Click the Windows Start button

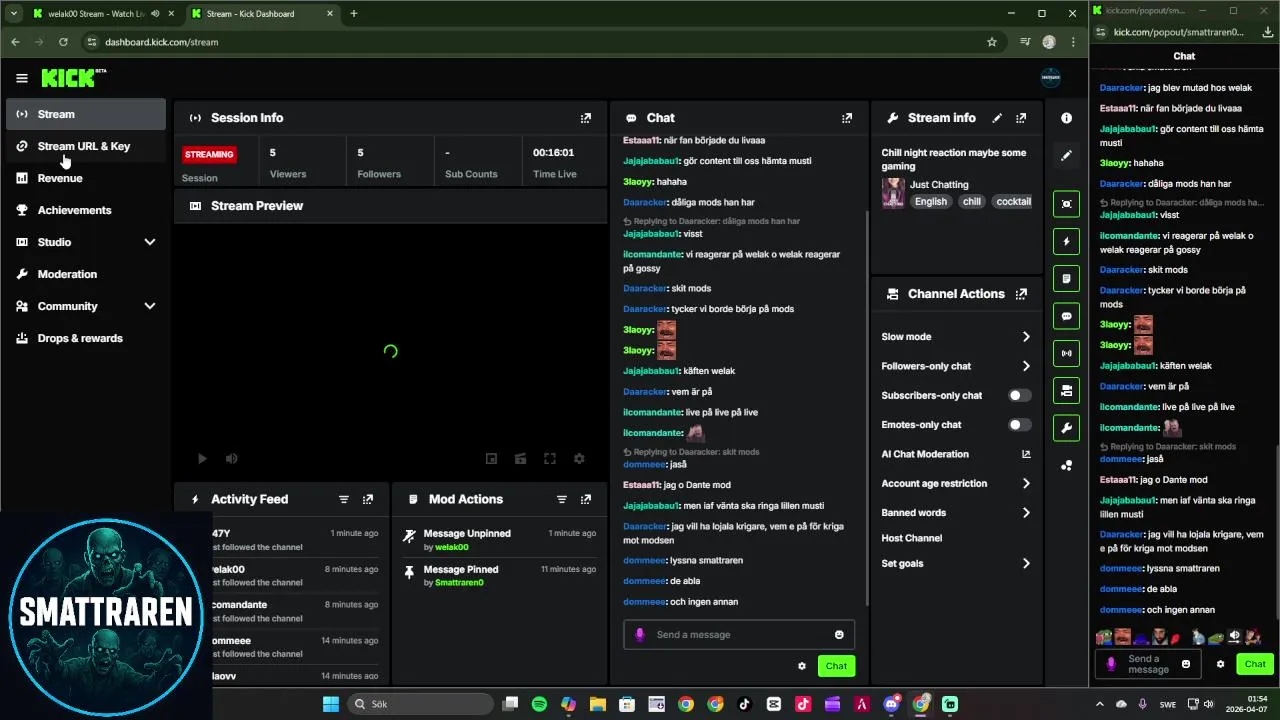(x=331, y=704)
